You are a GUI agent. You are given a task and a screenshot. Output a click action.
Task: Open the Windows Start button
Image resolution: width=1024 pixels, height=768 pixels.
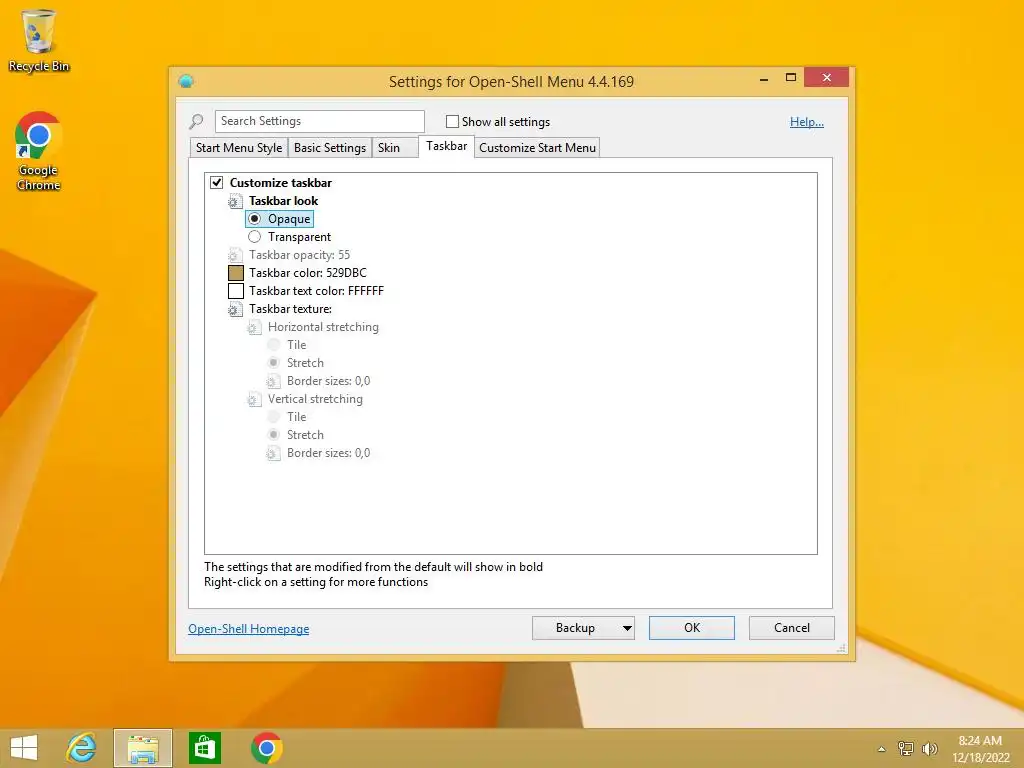pos(24,748)
